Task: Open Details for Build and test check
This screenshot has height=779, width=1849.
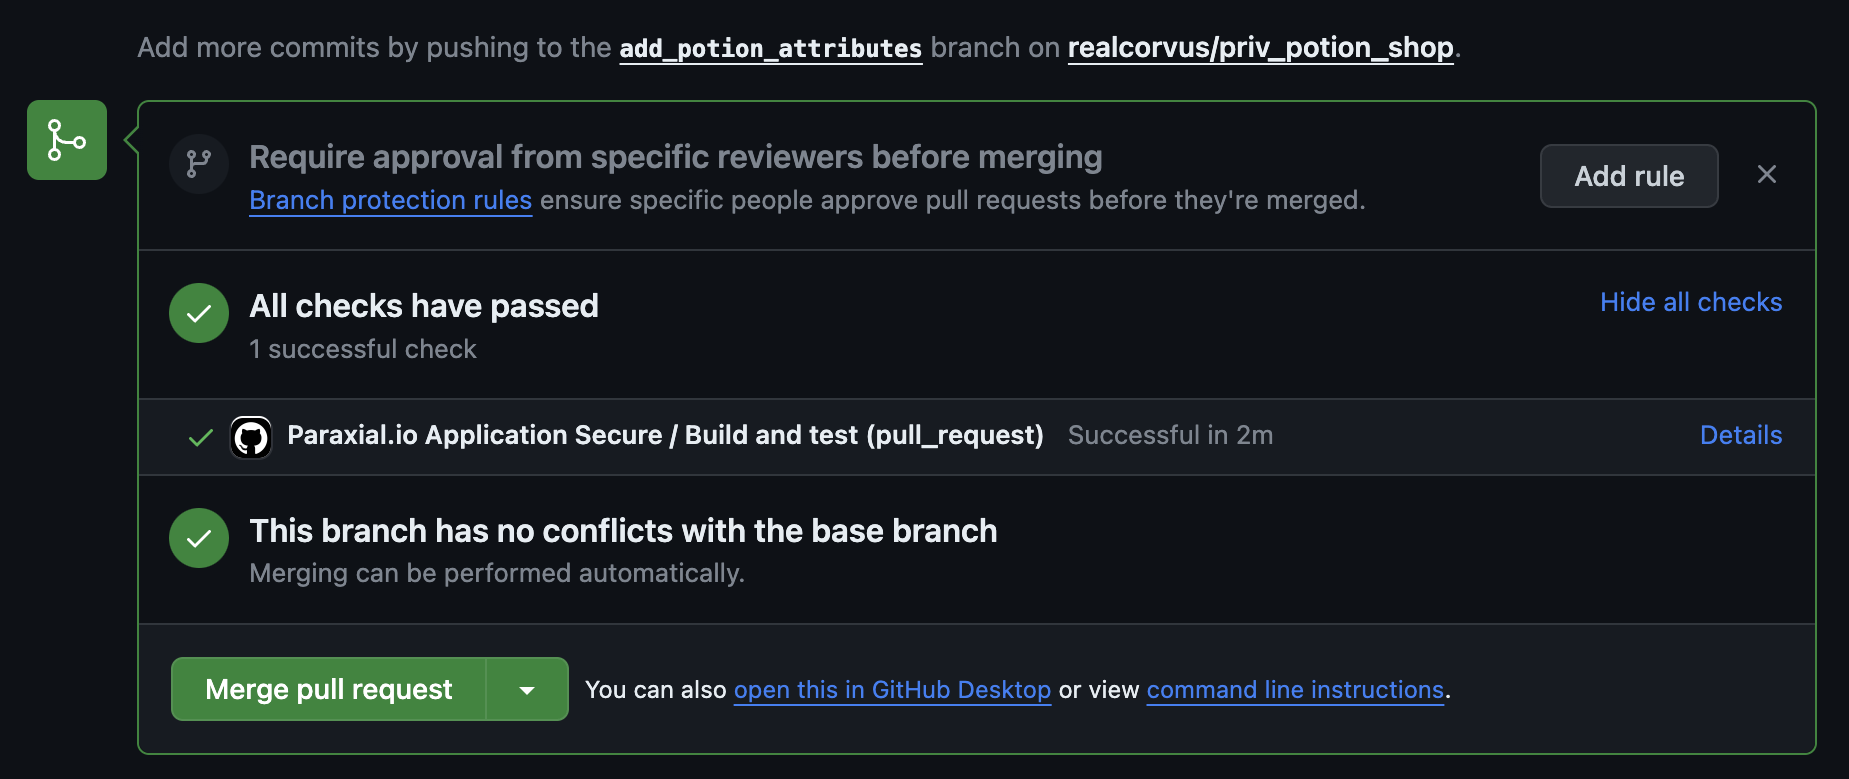Action: (x=1741, y=435)
